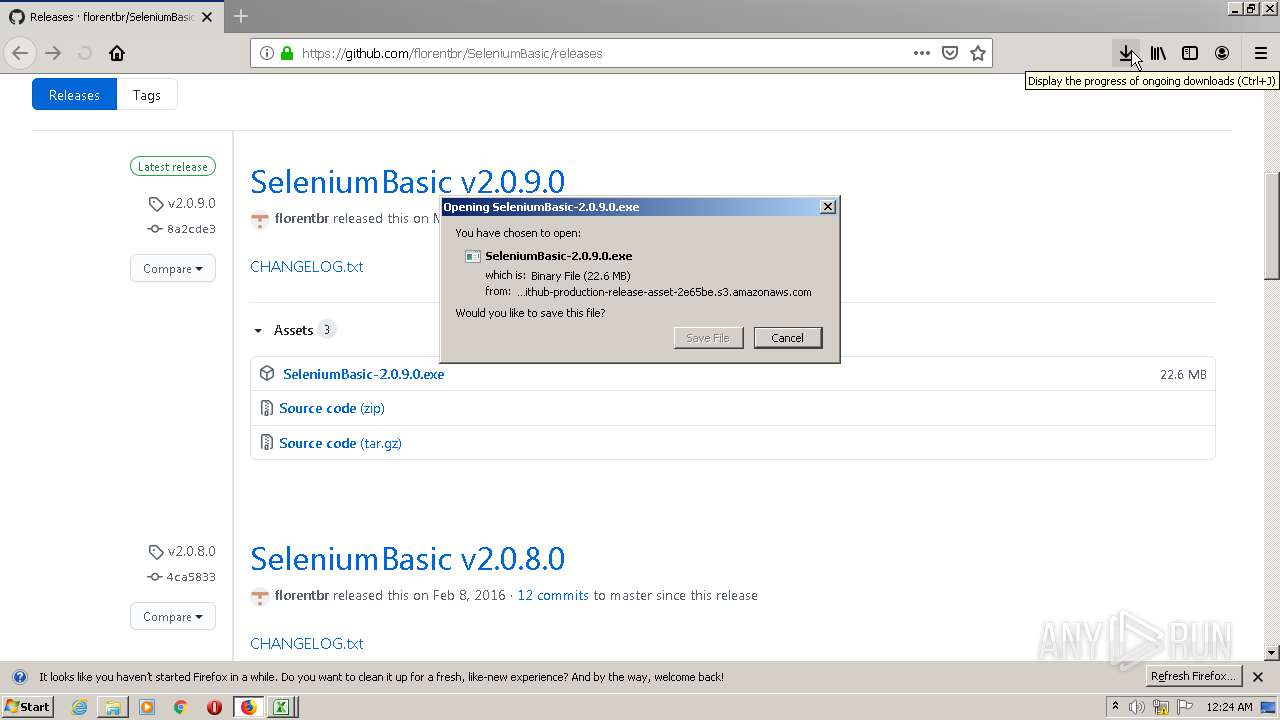Open the clock showing 12:24 AM
This screenshot has width=1280, height=720.
pyautogui.click(x=1230, y=707)
